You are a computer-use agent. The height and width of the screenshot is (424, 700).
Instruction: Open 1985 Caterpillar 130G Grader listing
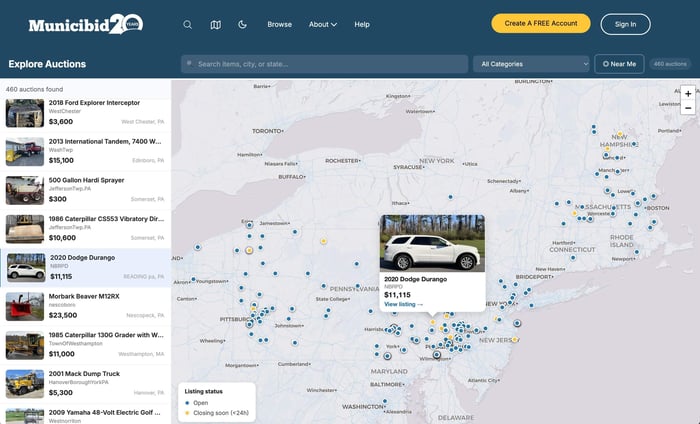(x=85, y=345)
